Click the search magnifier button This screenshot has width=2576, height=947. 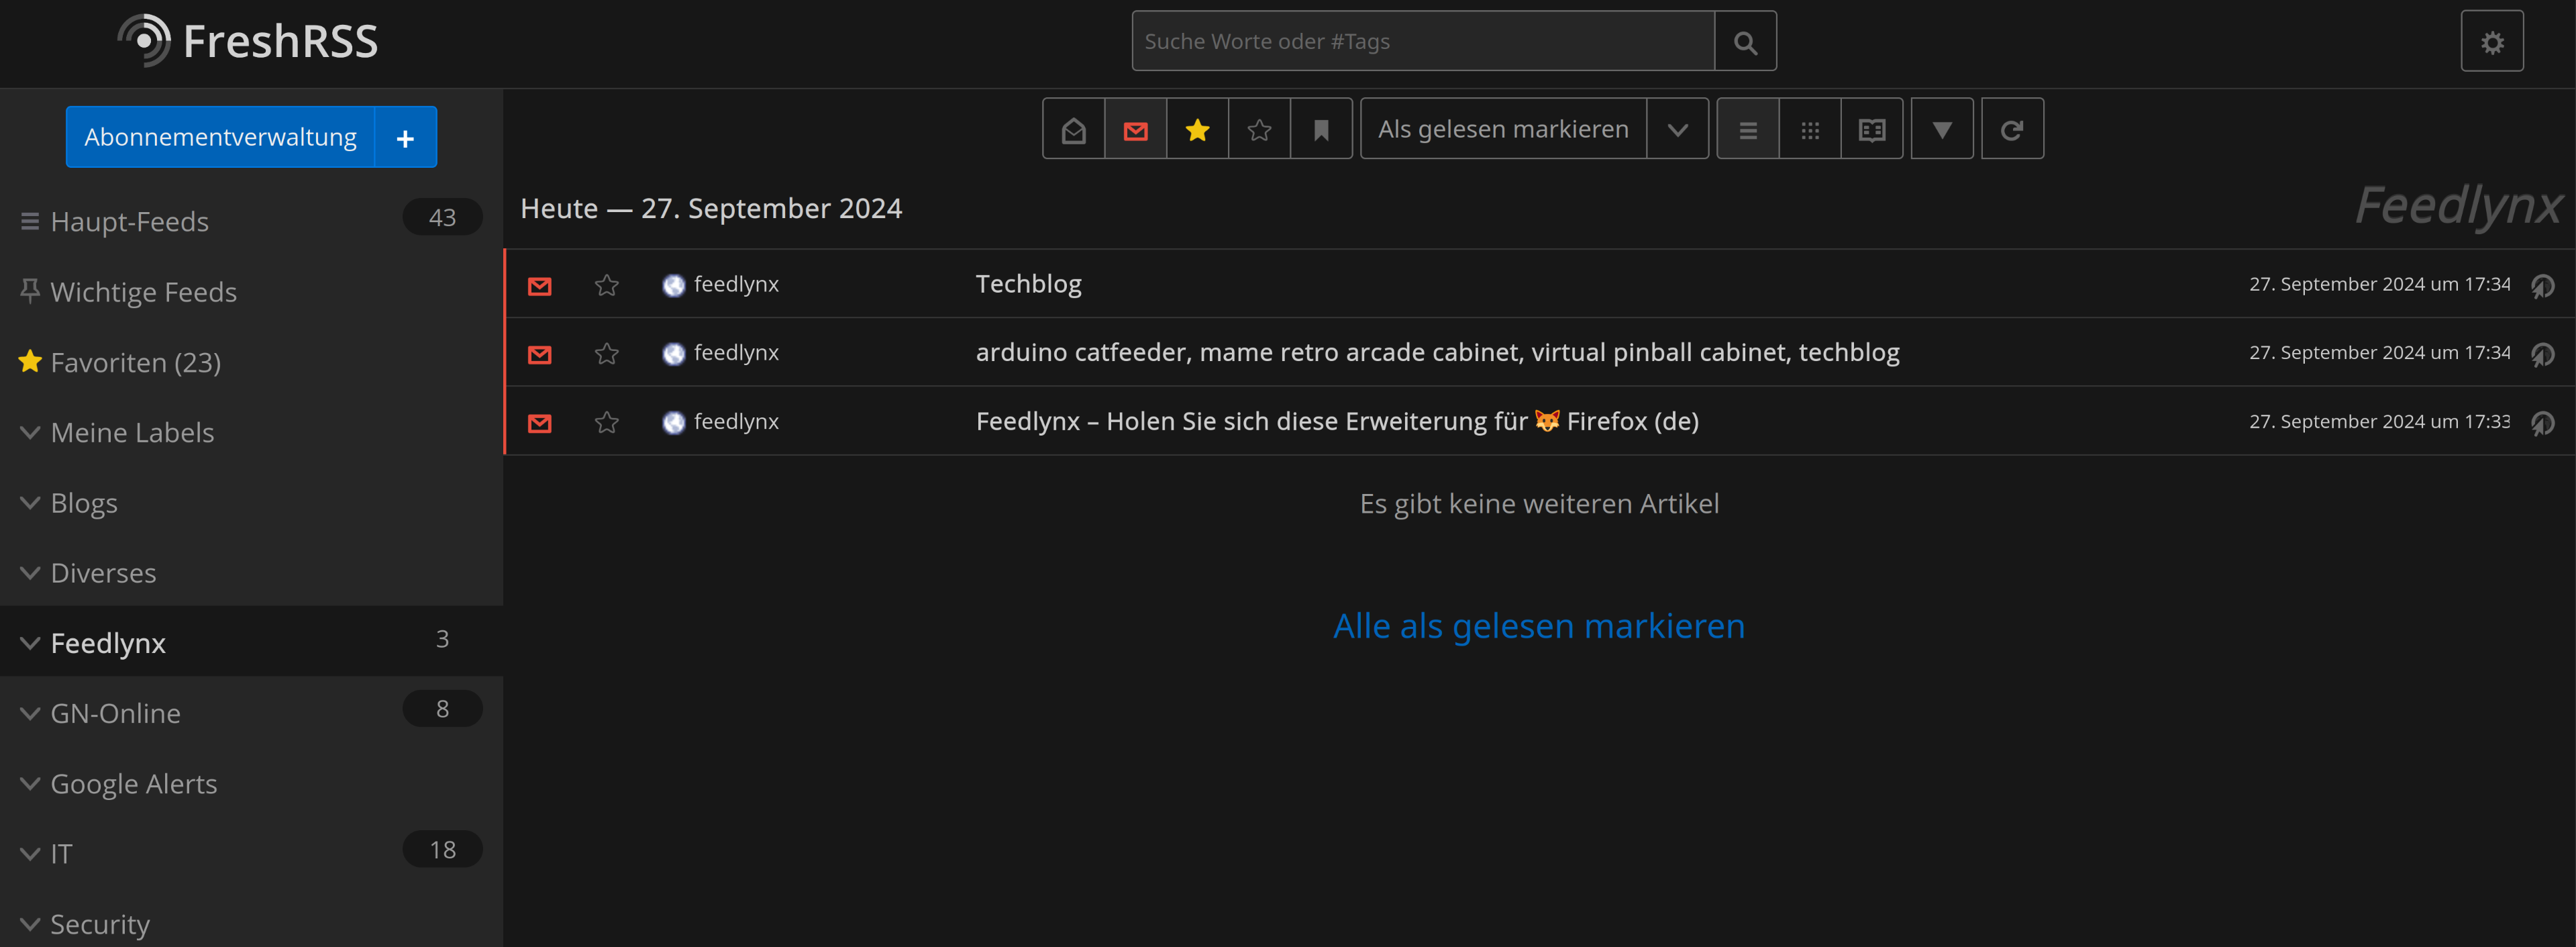pos(1745,41)
